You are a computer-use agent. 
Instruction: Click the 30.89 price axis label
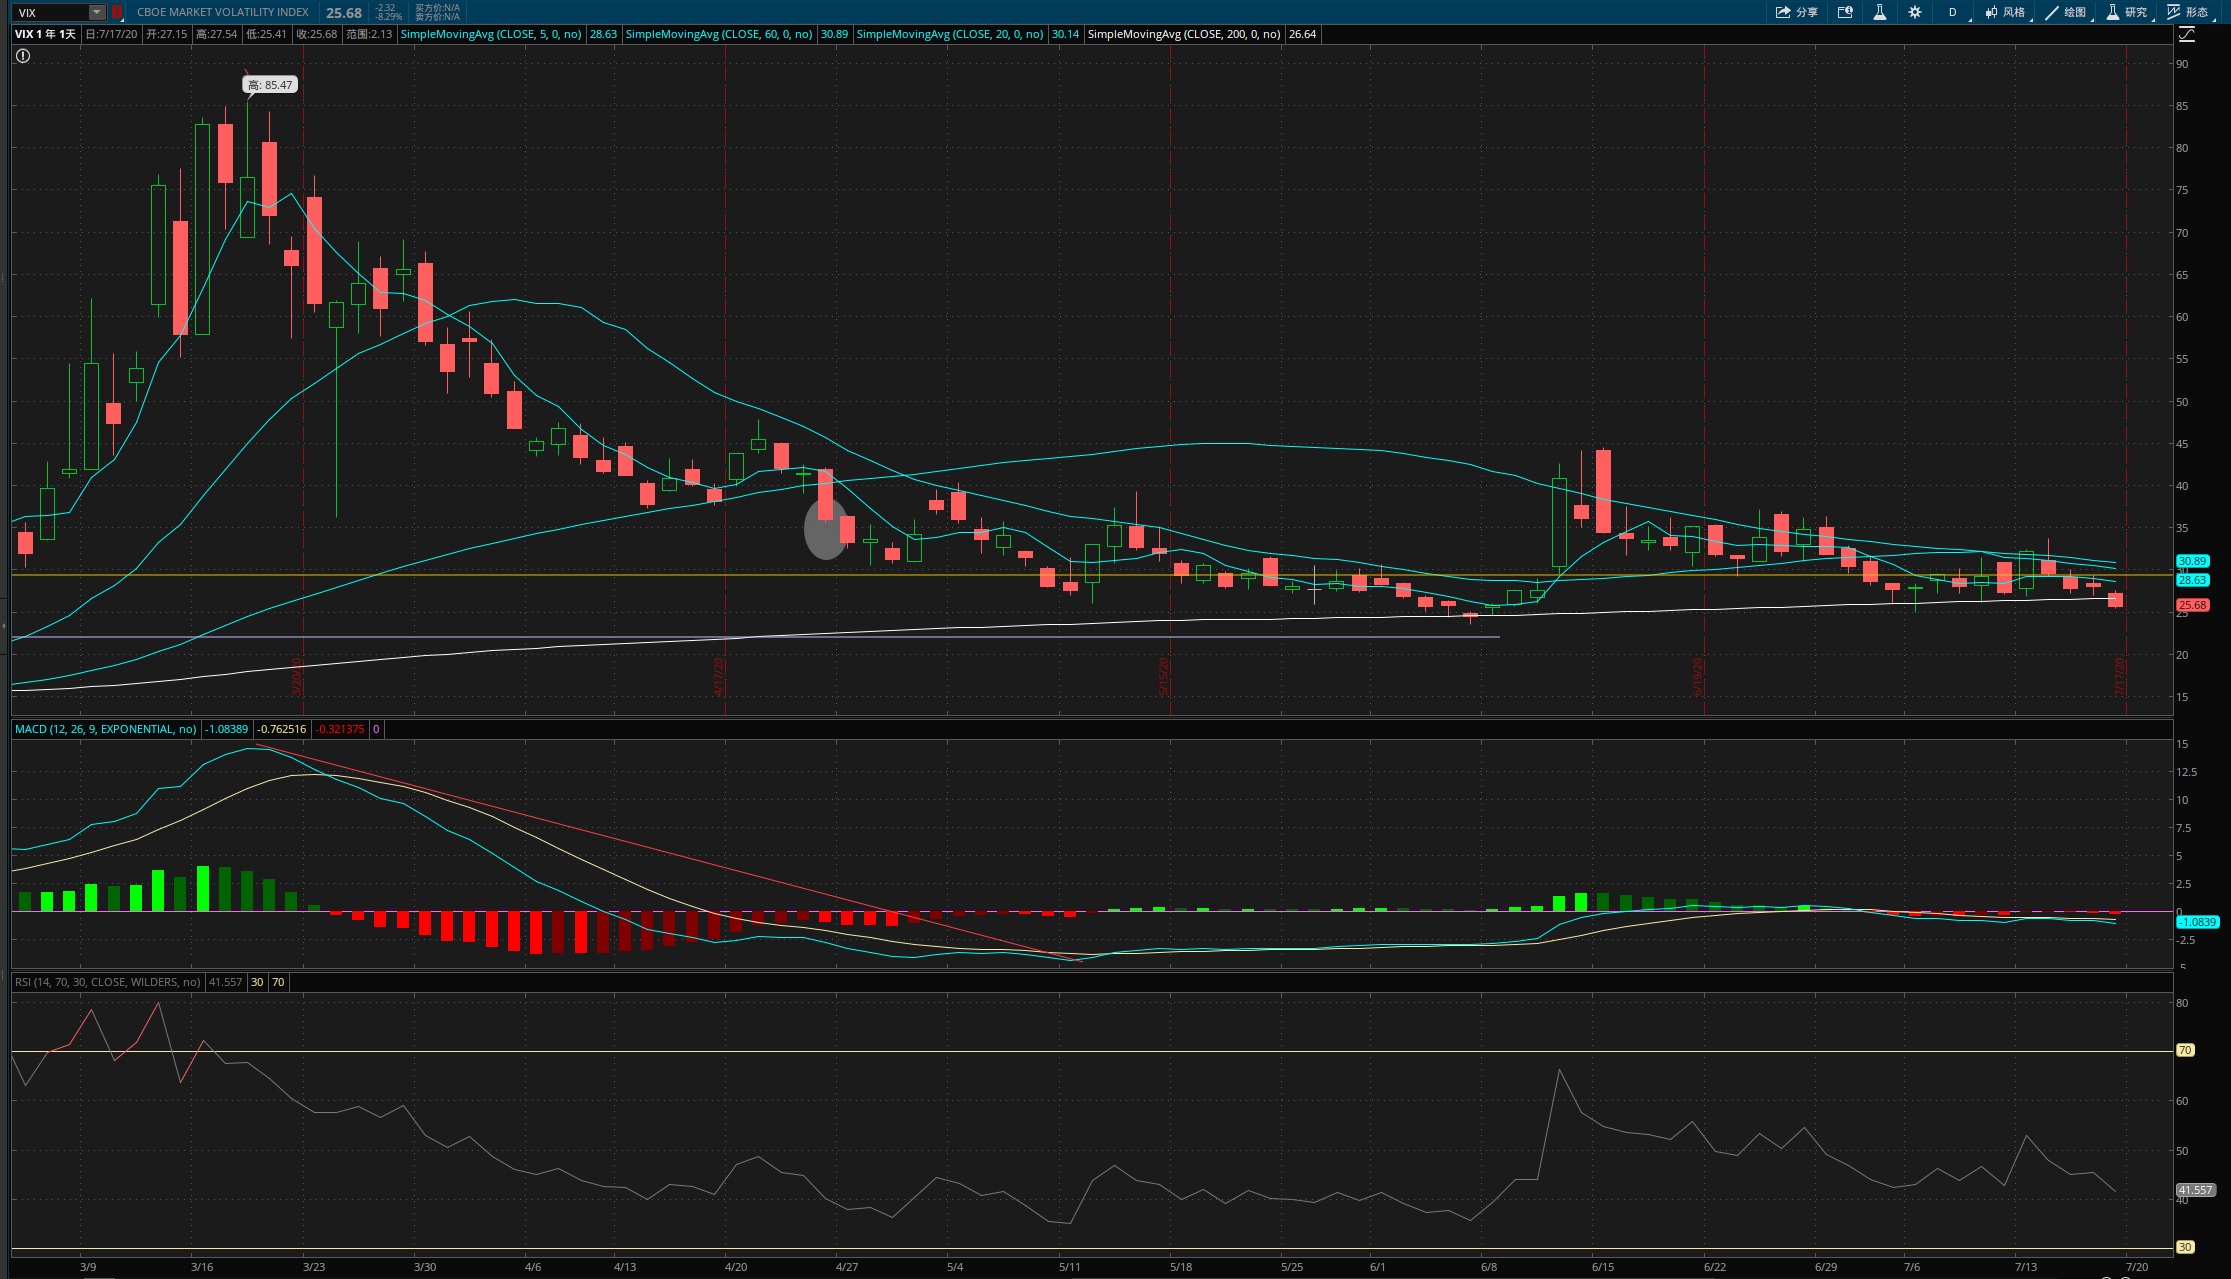[x=2193, y=561]
